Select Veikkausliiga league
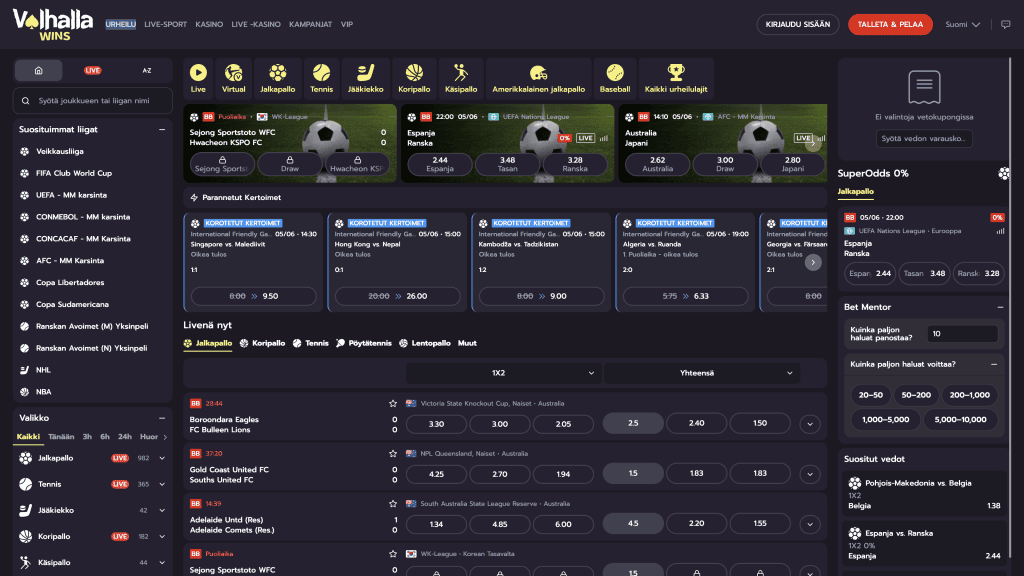 tap(59, 152)
